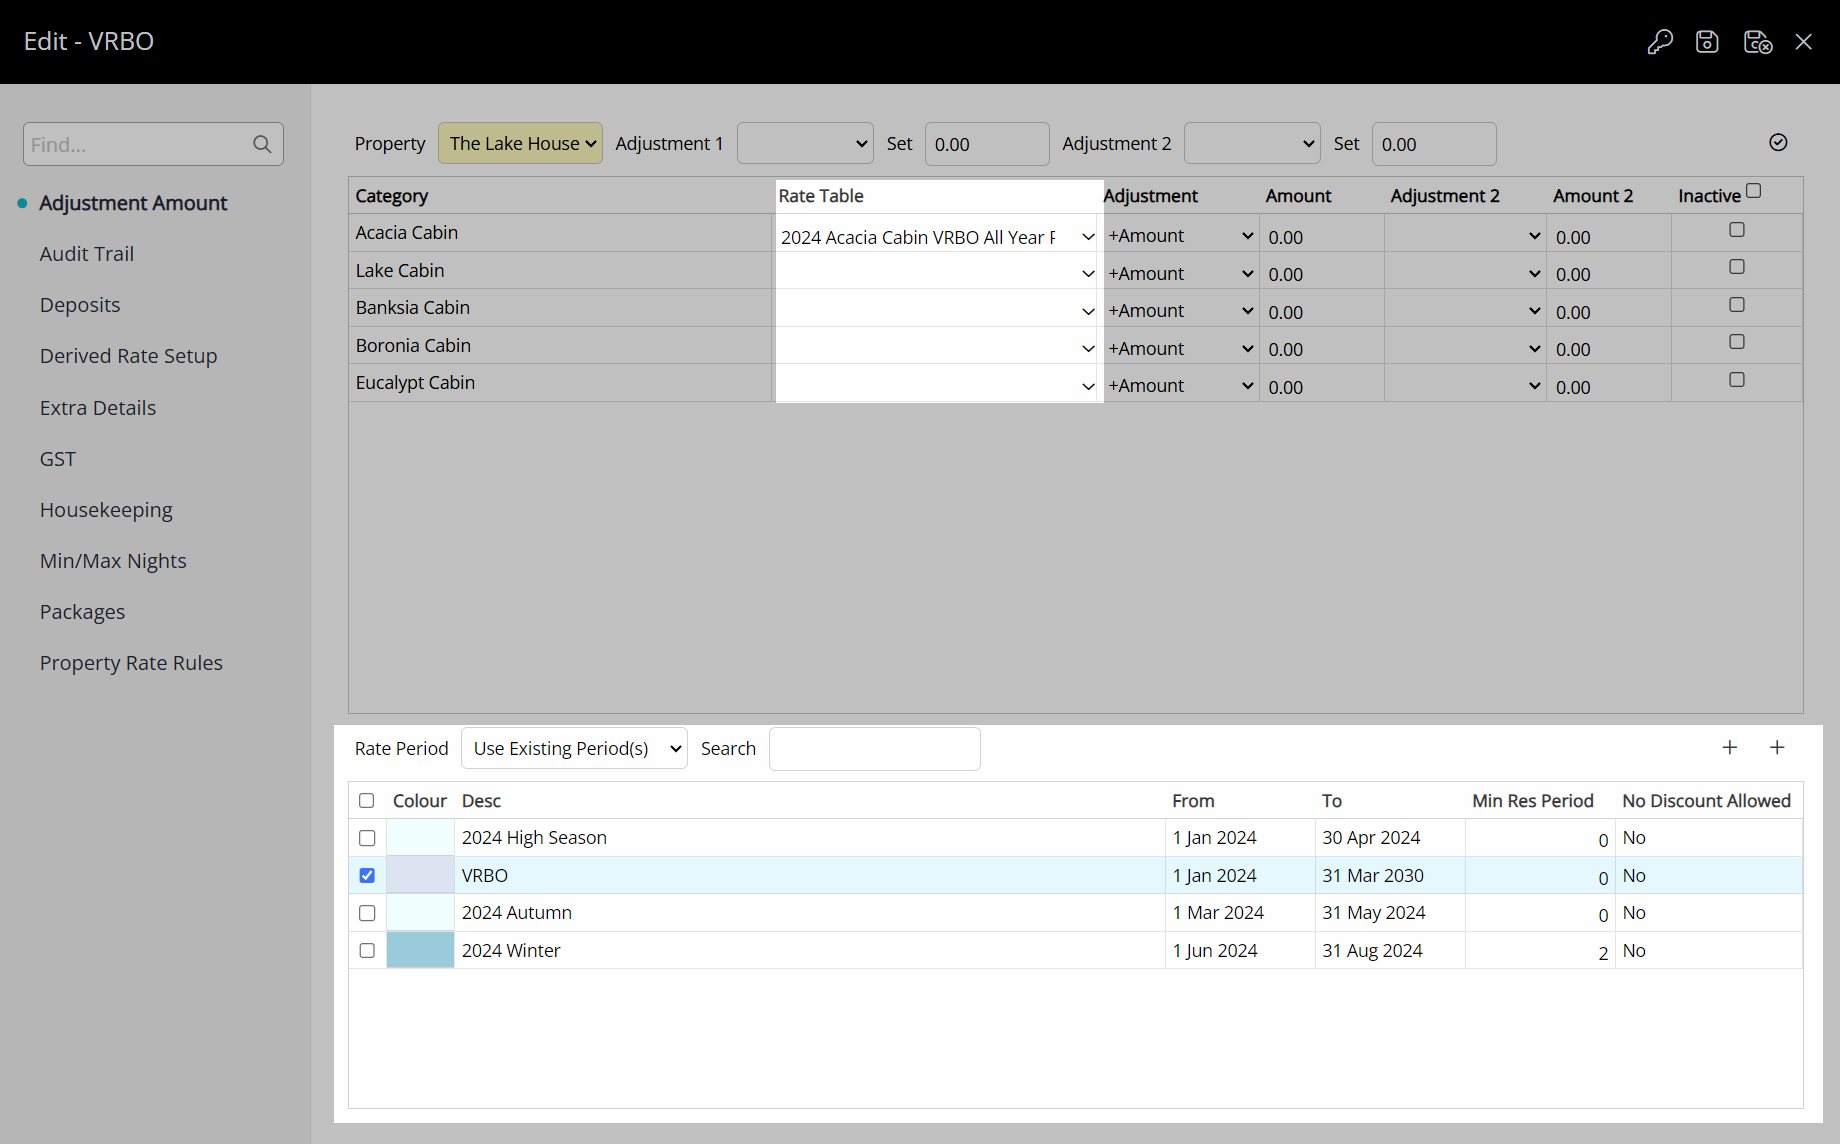Click the From column header
The height and width of the screenshot is (1144, 1840).
point(1193,801)
